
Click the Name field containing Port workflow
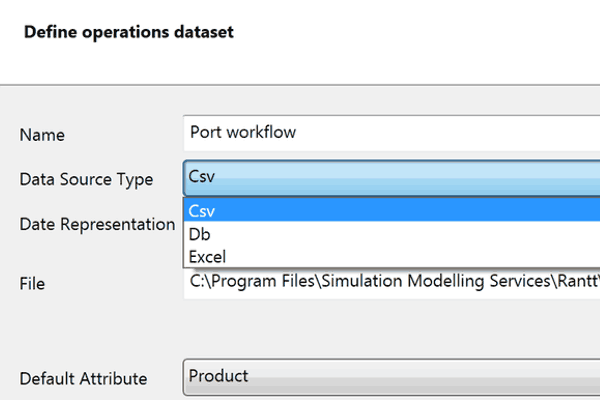tap(390, 132)
